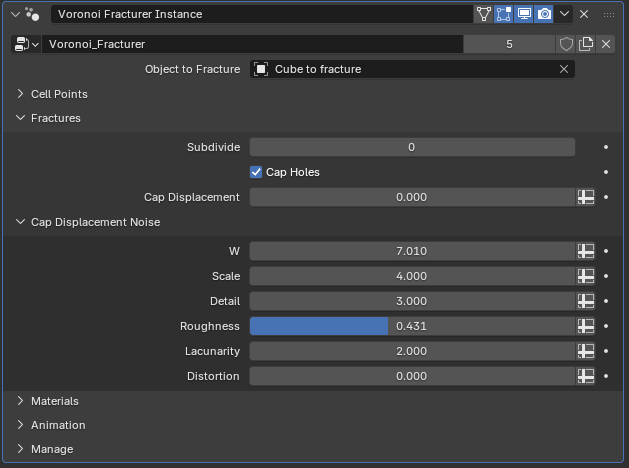
Task: Toggle edit mode display for modifier
Action: [503, 14]
